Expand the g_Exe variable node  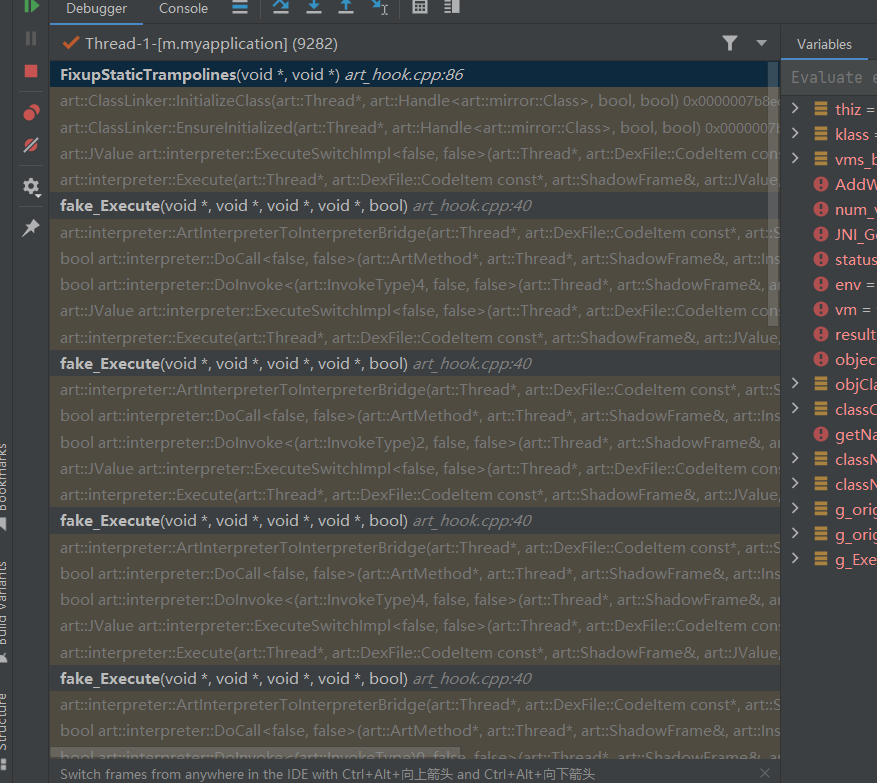(795, 558)
